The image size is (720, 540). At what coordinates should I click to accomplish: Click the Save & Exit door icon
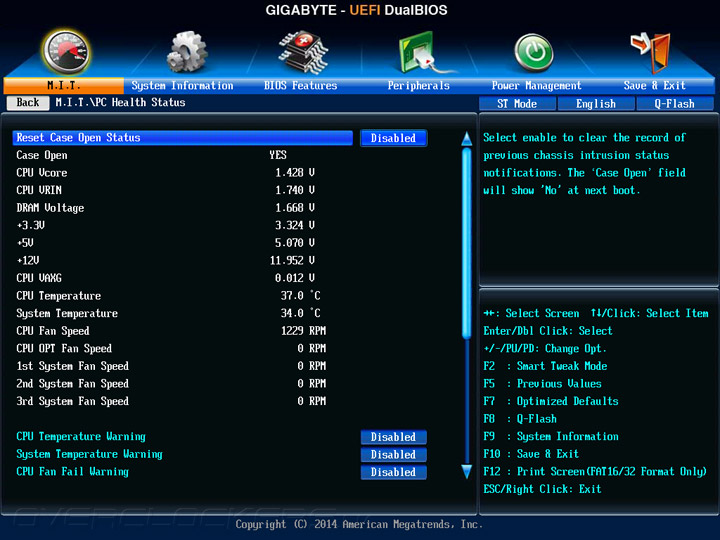[652, 52]
